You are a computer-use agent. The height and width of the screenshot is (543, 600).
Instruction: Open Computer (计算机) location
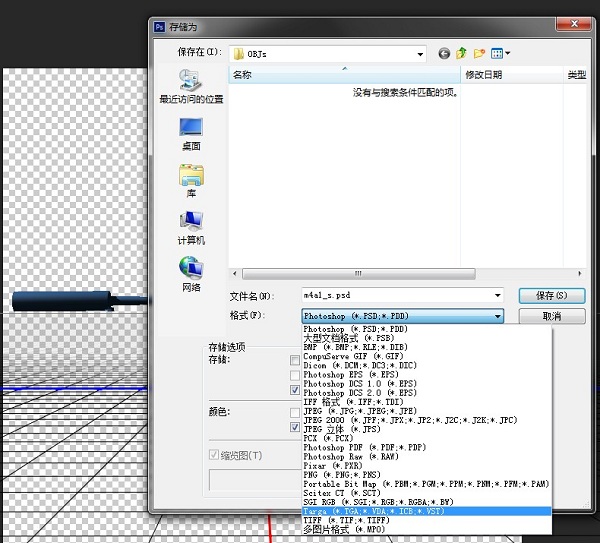pos(191,228)
